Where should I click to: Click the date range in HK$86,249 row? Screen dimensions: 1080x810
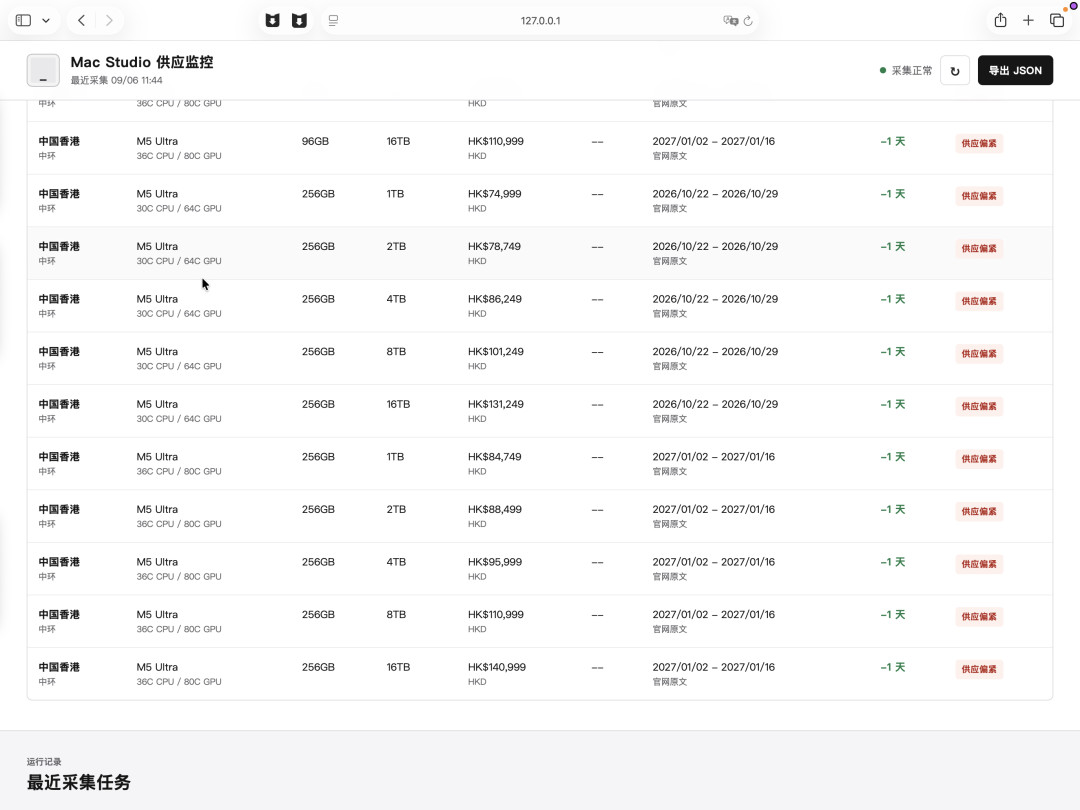(x=715, y=299)
